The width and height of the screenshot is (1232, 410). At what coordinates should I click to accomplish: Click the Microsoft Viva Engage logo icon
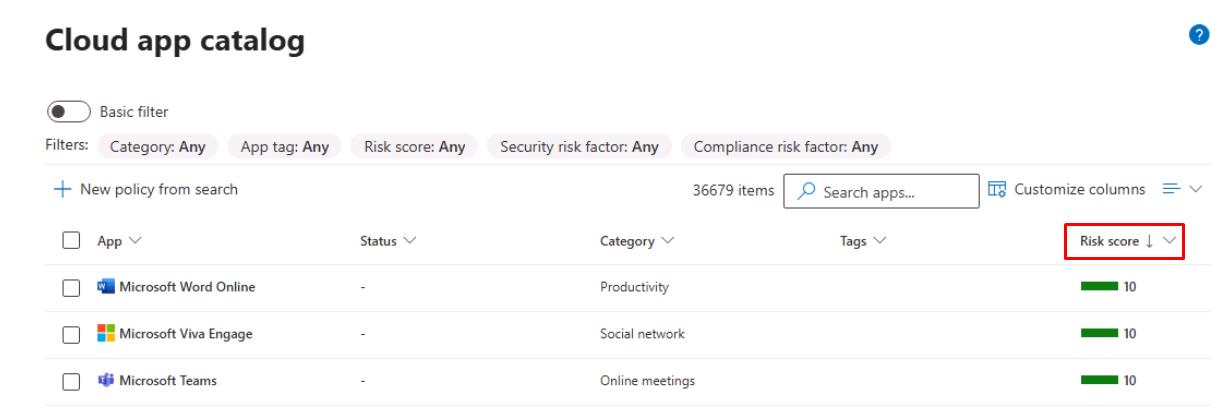click(x=105, y=334)
